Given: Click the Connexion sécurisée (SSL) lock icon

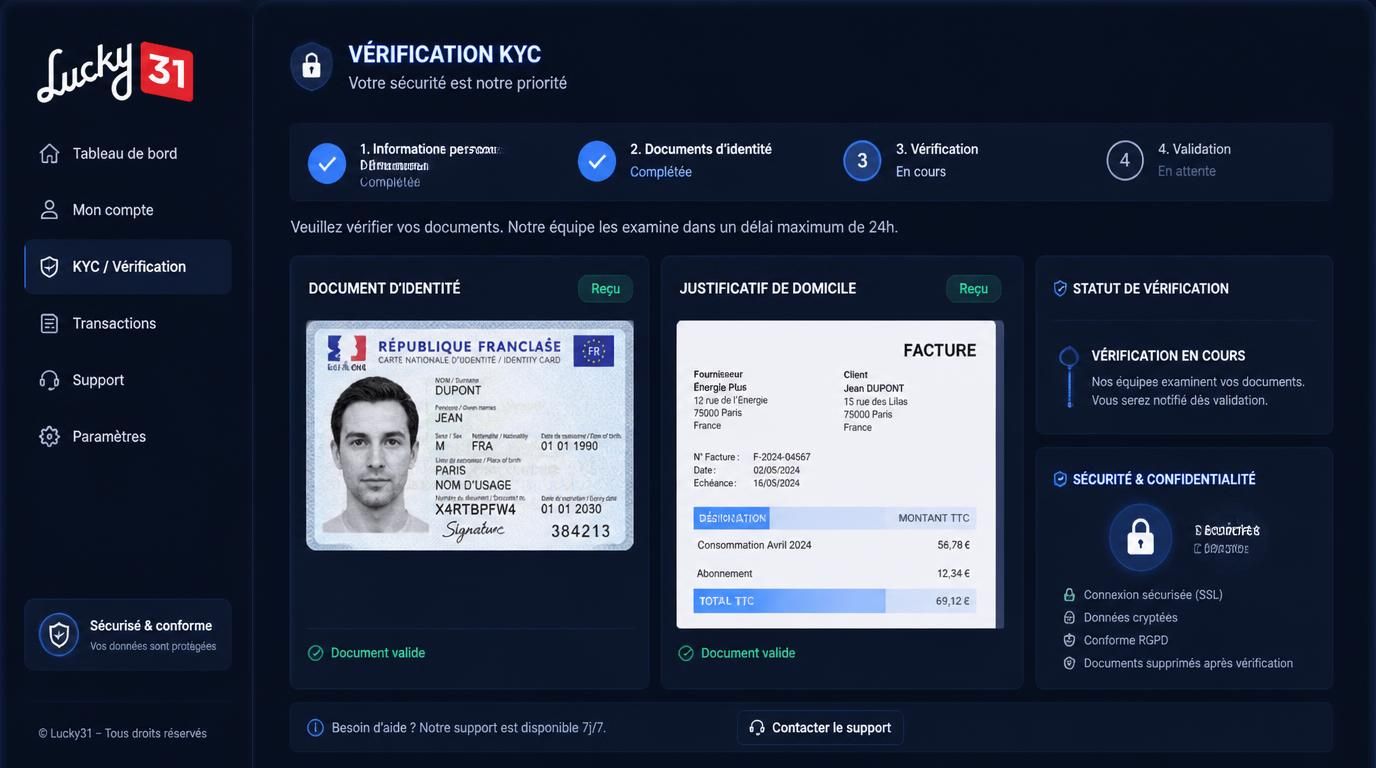Looking at the screenshot, I should click(x=1069, y=595).
